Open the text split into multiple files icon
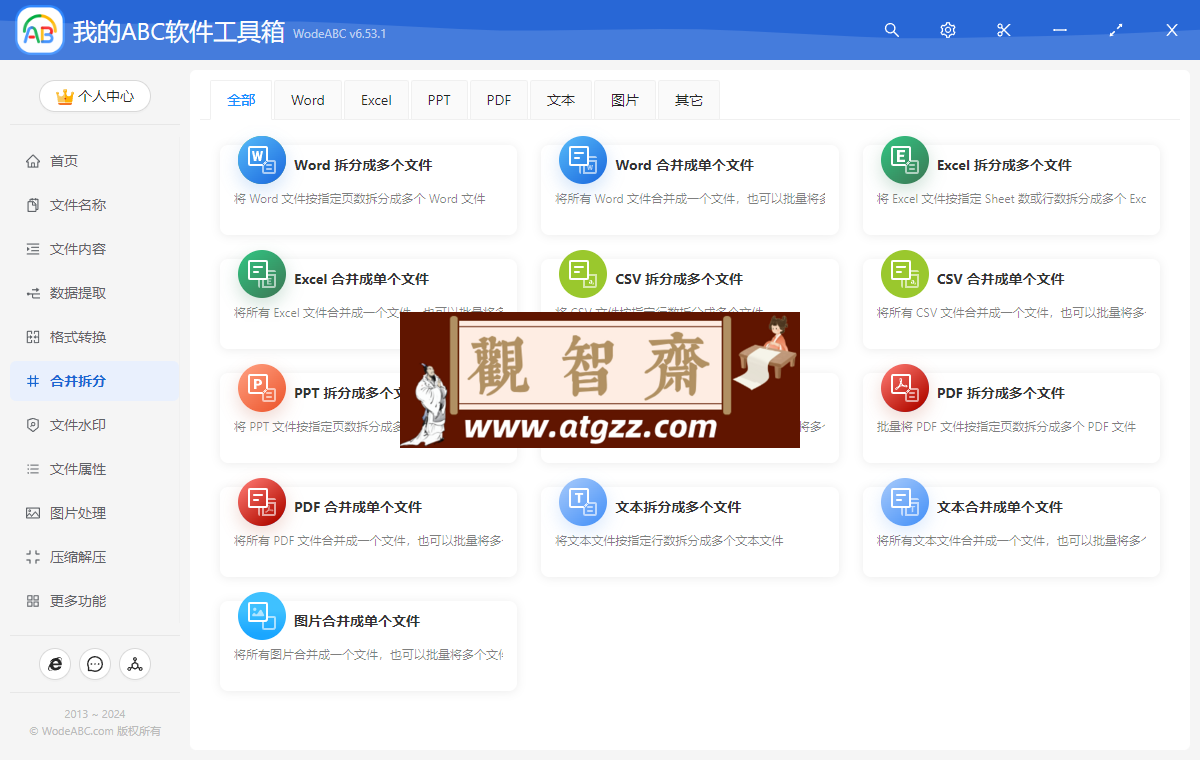This screenshot has width=1200, height=760. [x=583, y=502]
